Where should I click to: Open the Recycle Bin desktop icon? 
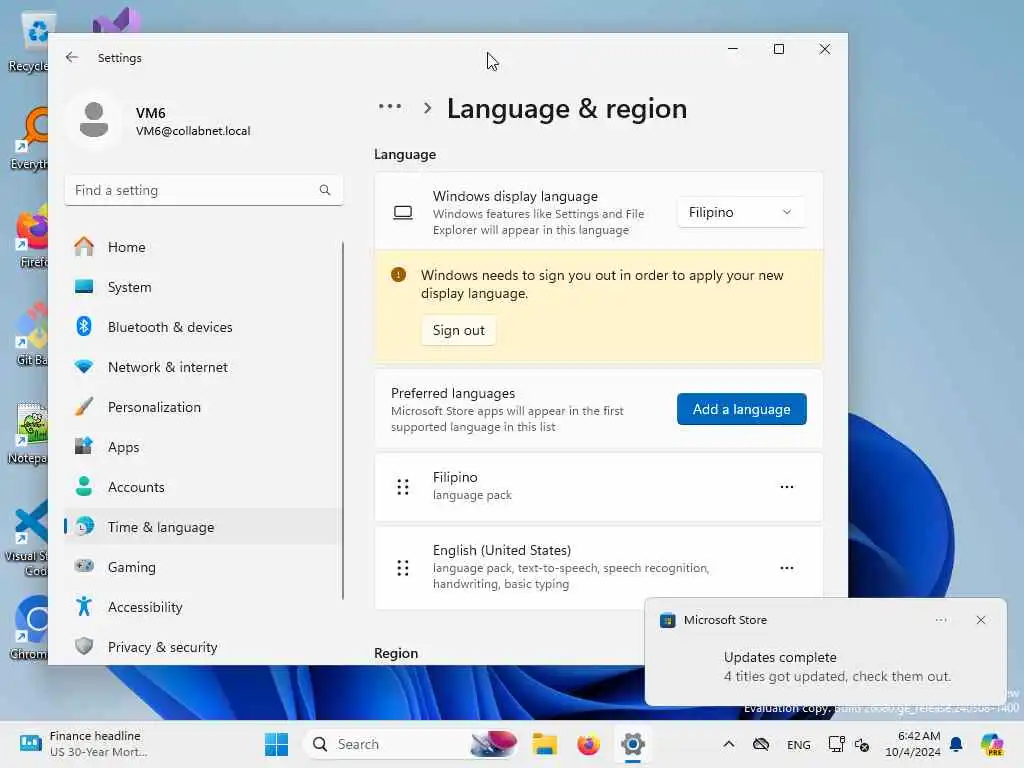tap(29, 42)
